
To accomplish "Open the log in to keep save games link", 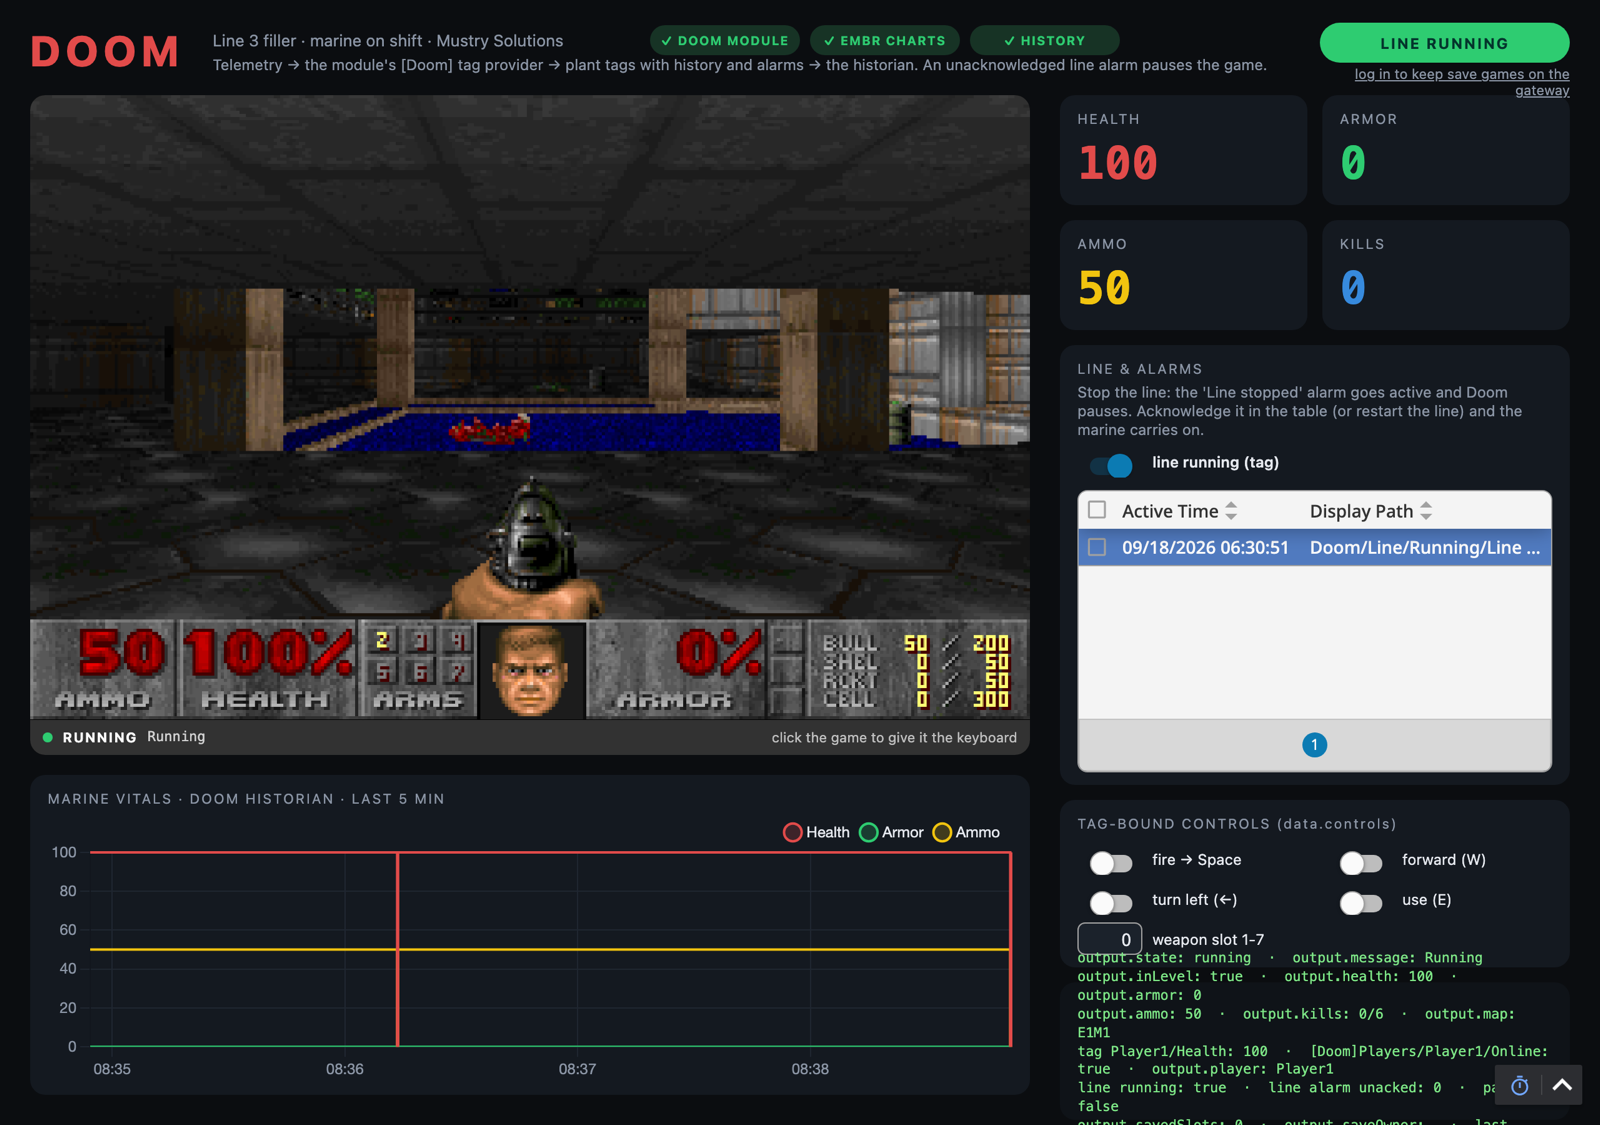I will tap(1461, 82).
